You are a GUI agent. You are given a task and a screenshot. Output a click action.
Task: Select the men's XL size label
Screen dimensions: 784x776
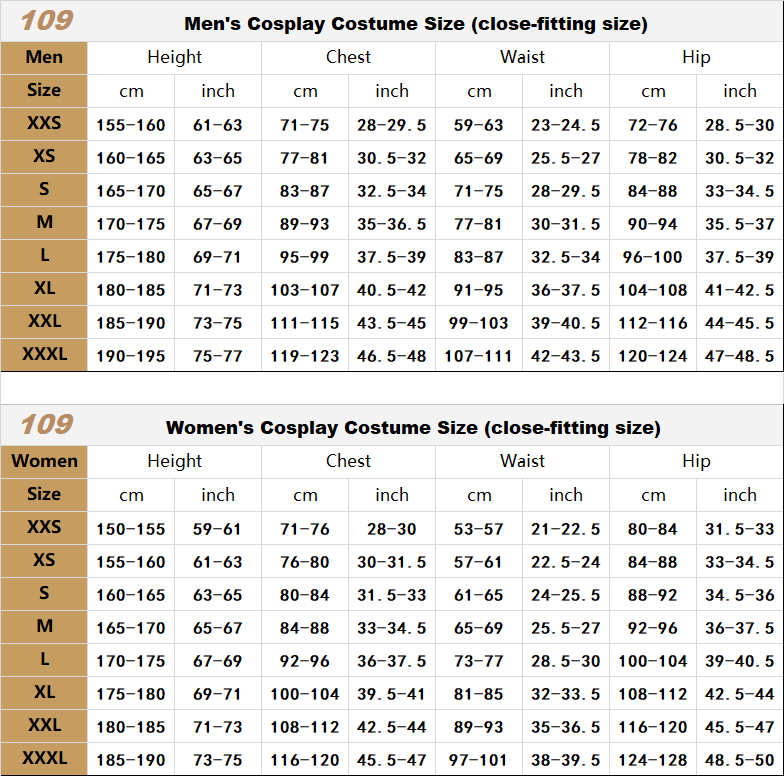pyautogui.click(x=44, y=288)
